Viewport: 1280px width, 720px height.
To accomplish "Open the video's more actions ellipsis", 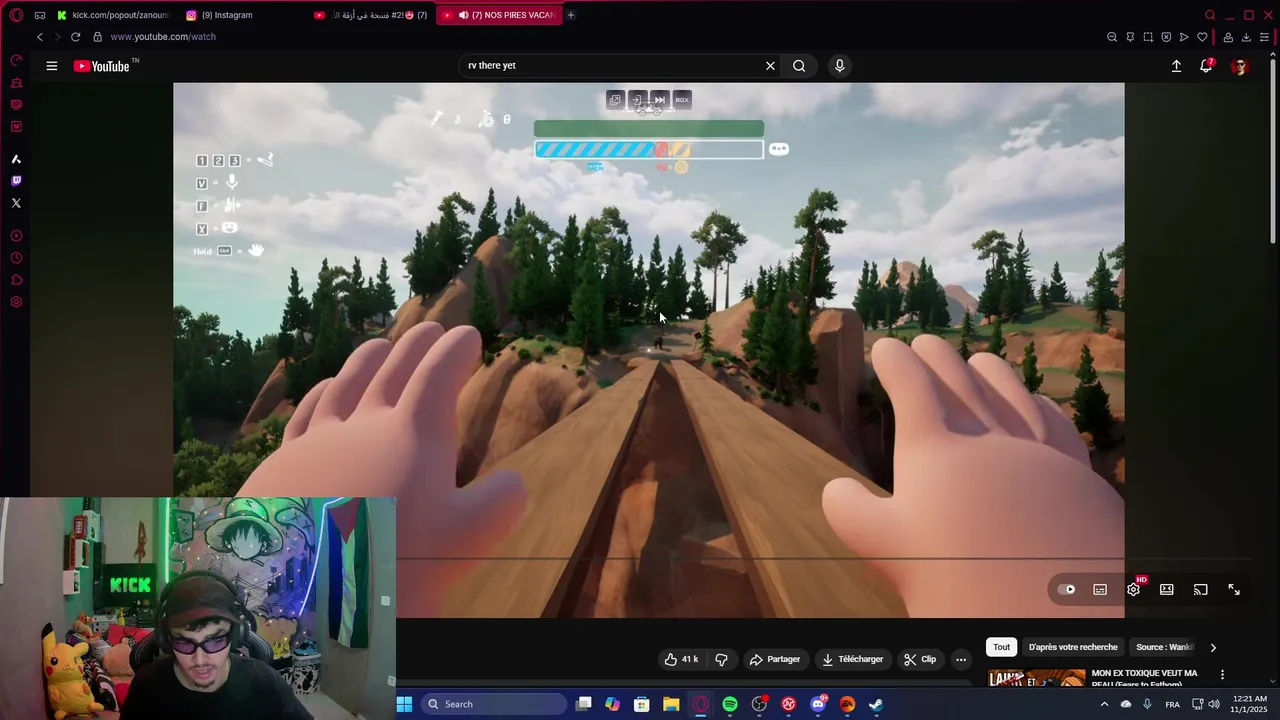I will [961, 660].
